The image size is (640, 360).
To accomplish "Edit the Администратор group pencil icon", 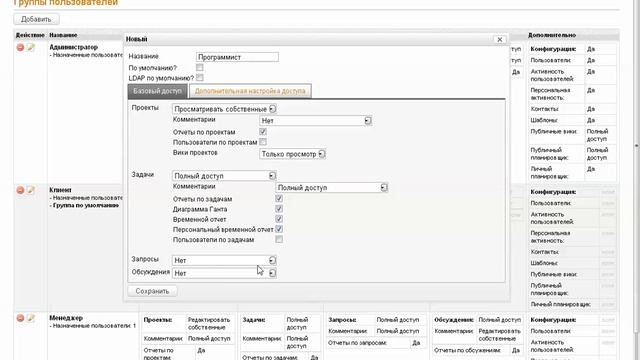I will 31,47.
